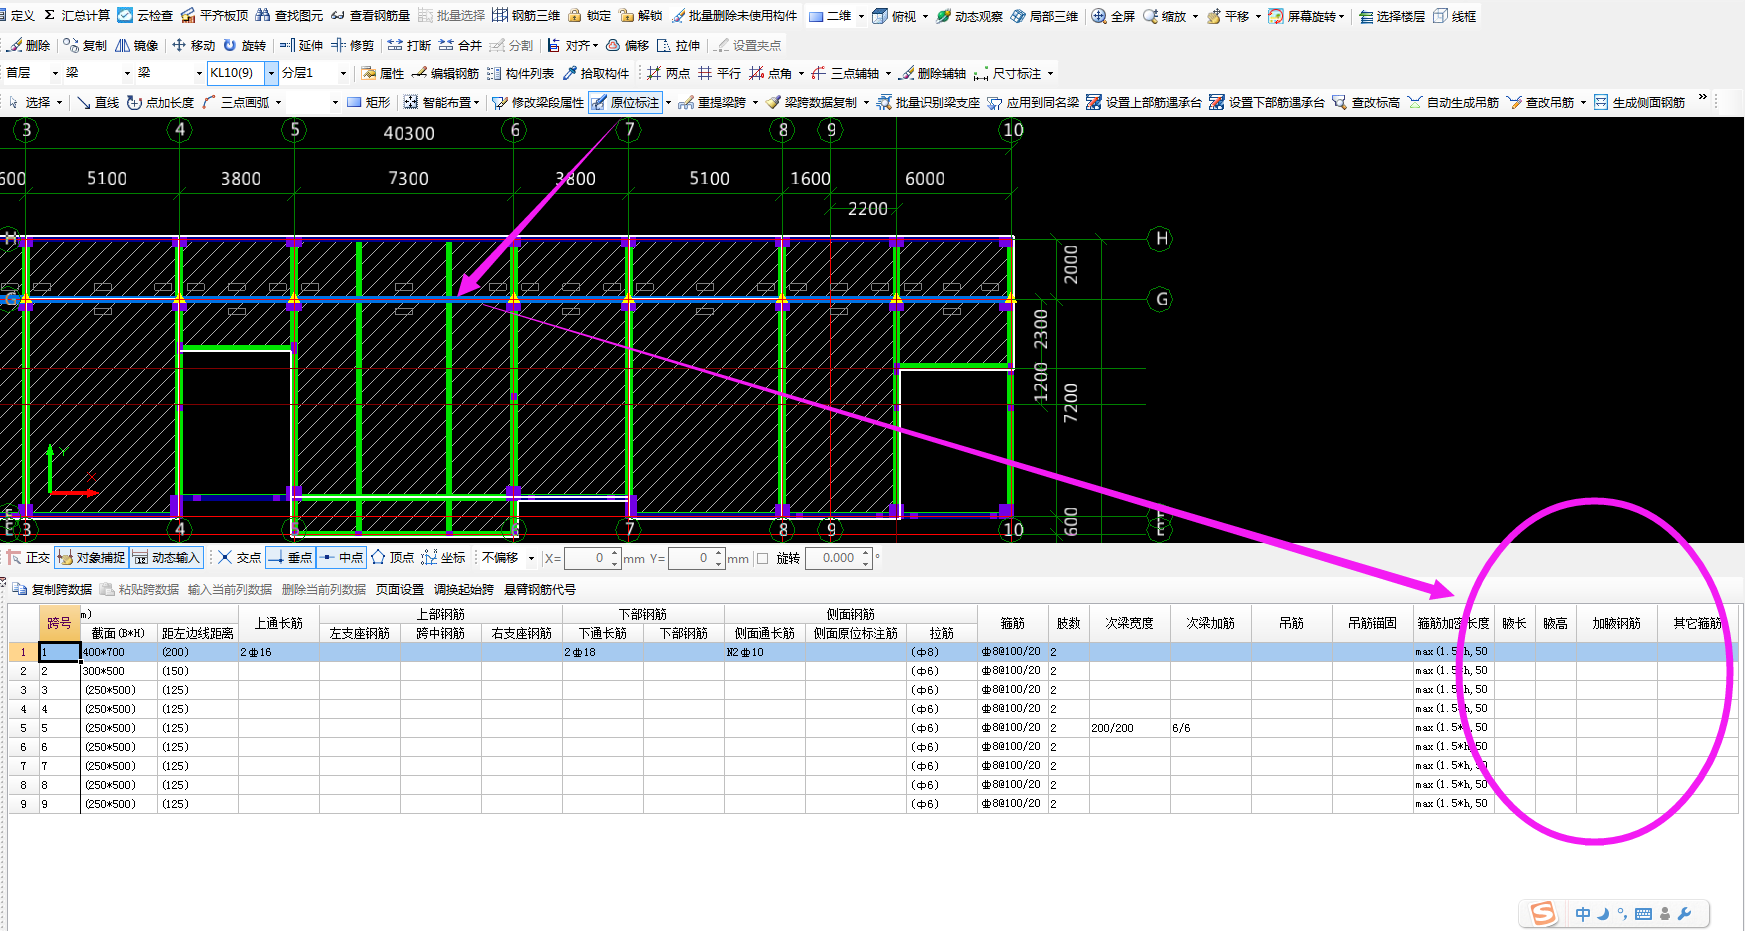Select the 旋转 rotate tool in edit toolbar

(x=245, y=45)
